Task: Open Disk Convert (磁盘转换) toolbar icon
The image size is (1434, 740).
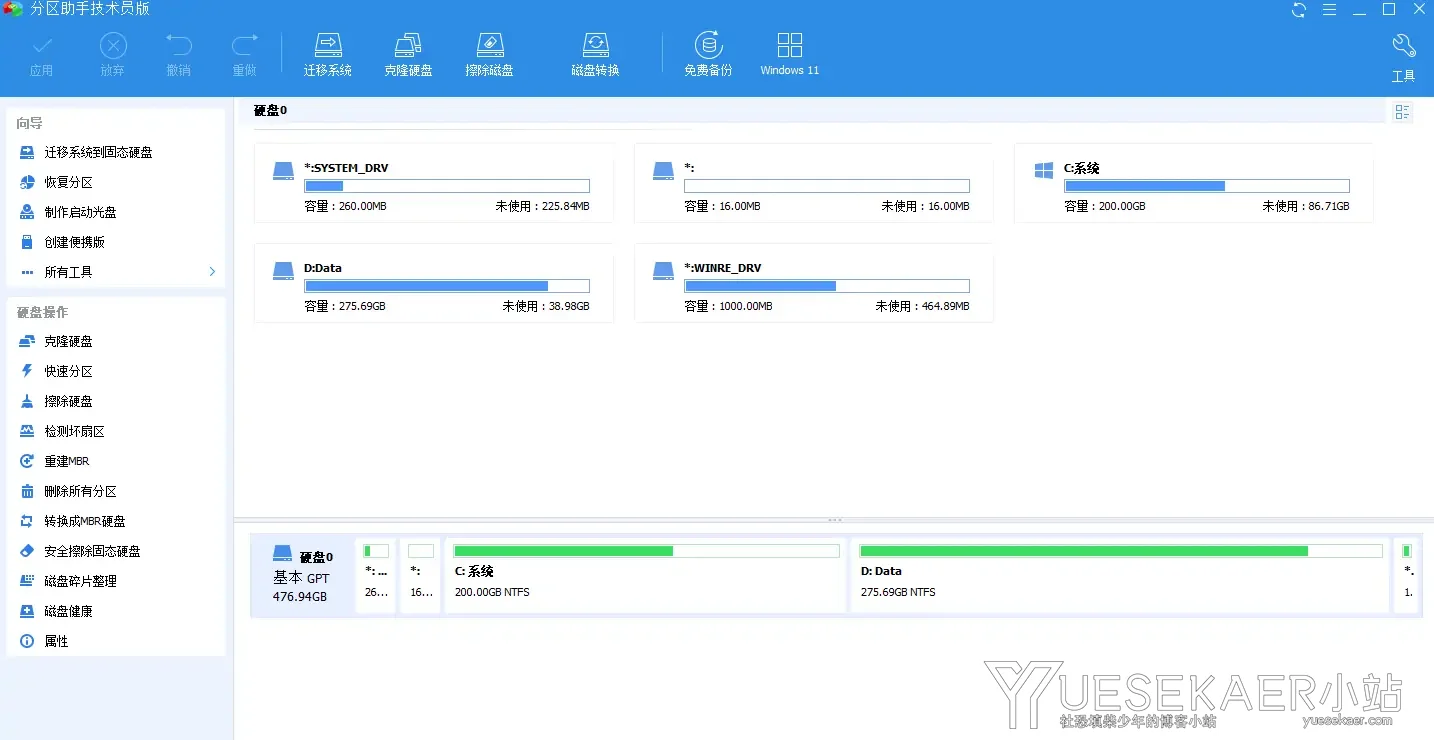Action: (595, 54)
